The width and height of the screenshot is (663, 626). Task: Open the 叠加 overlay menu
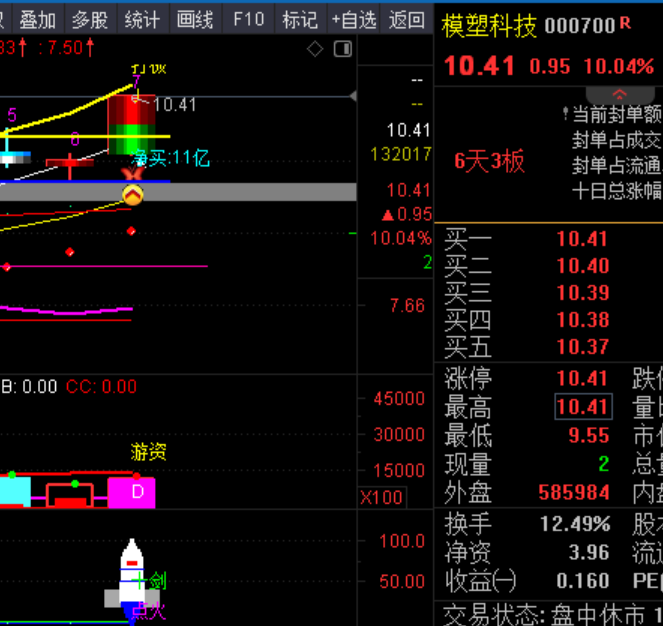(x=38, y=19)
